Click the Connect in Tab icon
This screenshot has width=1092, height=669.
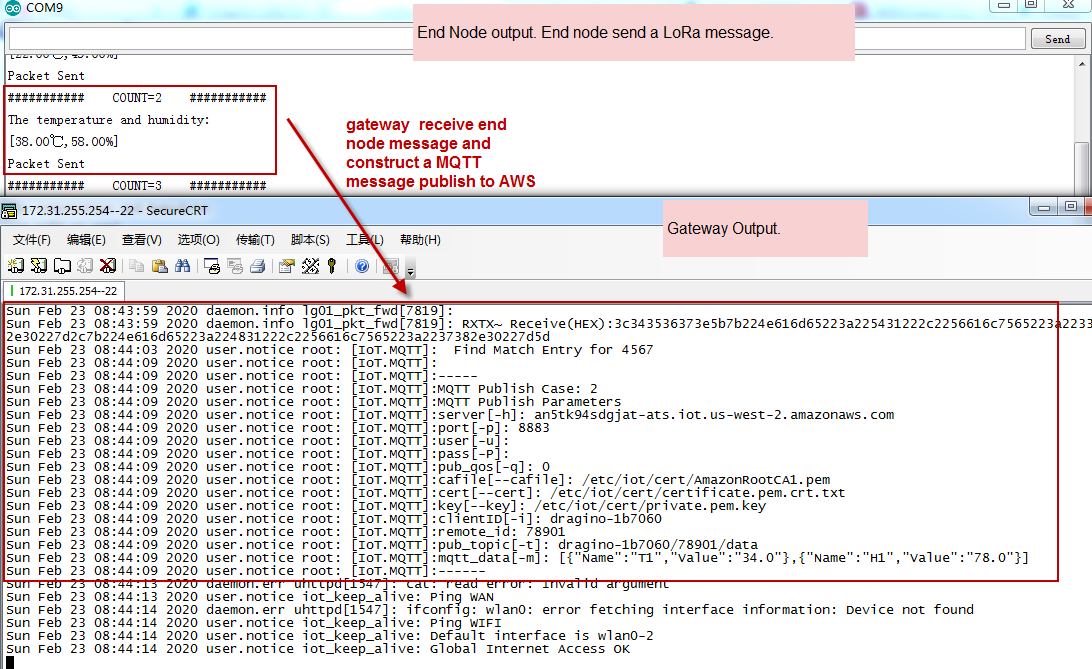point(62,266)
